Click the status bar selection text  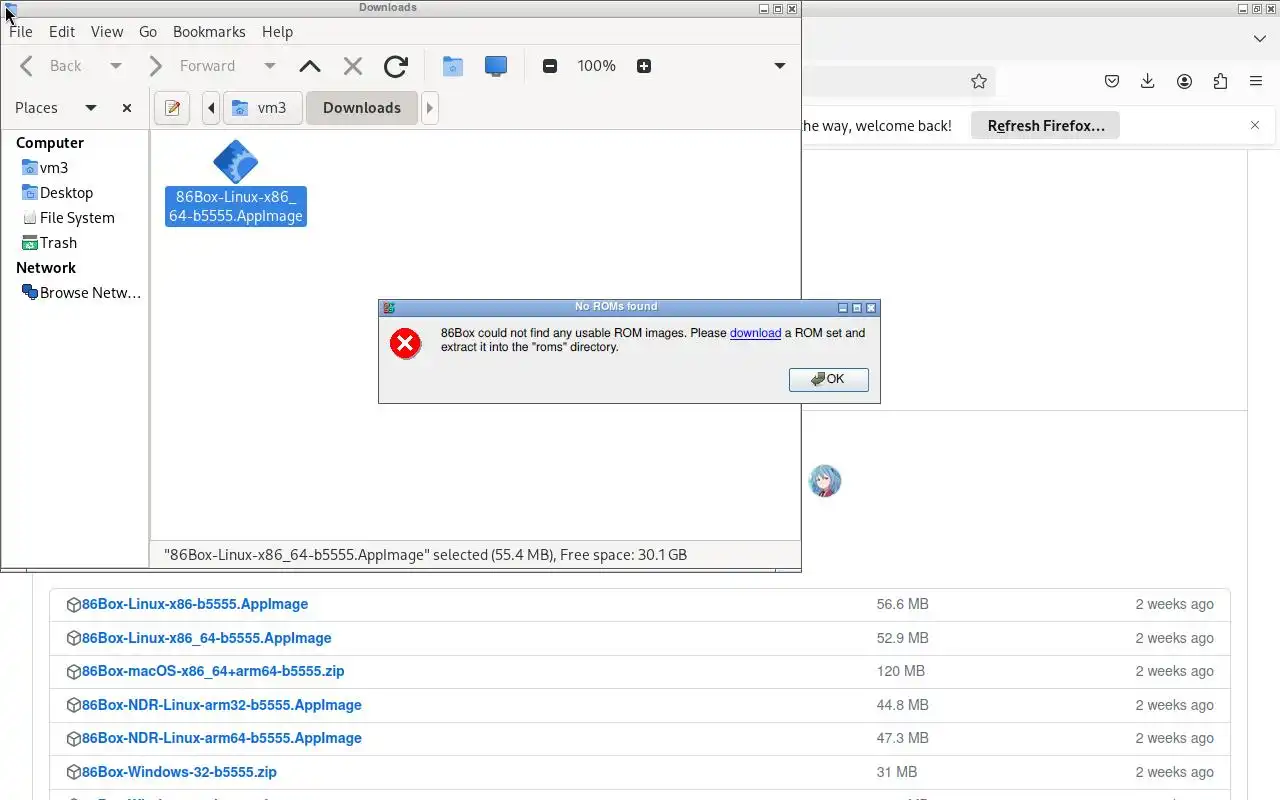pos(425,554)
